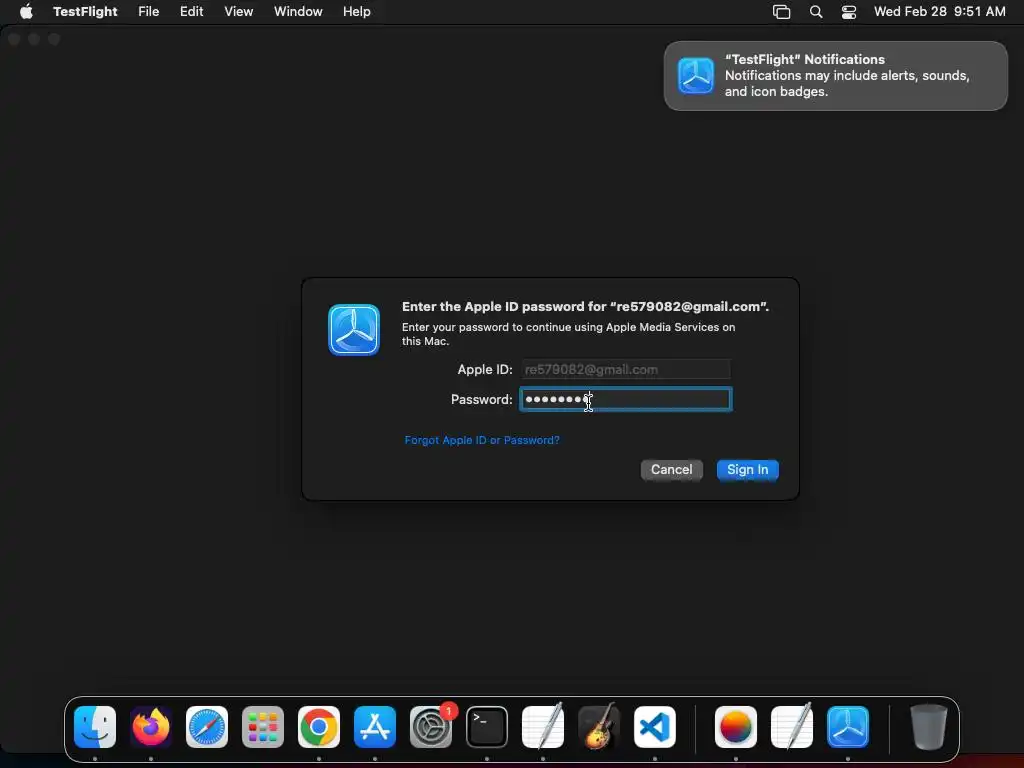Open Control Center in menu bar
Image resolution: width=1024 pixels, height=768 pixels.
848,12
